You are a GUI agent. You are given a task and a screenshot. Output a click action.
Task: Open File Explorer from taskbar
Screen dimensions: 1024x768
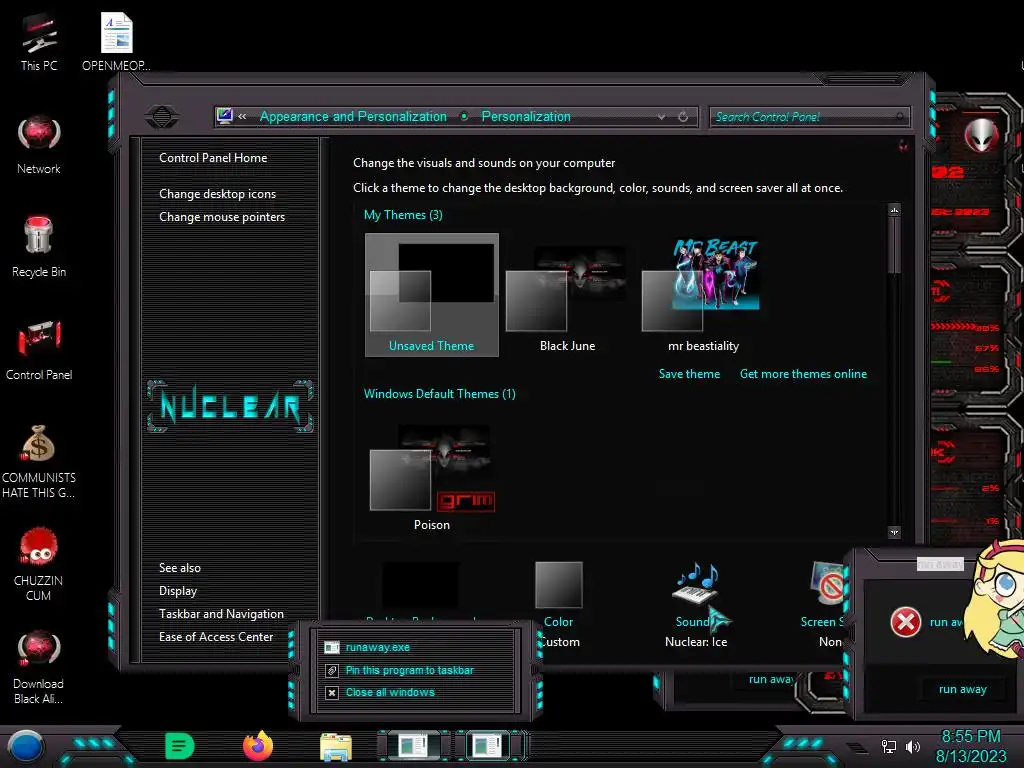pyautogui.click(x=336, y=747)
